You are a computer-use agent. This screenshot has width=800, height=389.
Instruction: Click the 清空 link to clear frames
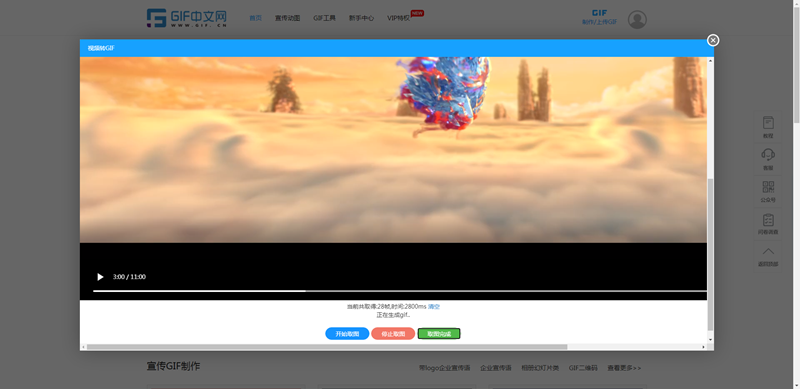pos(434,307)
